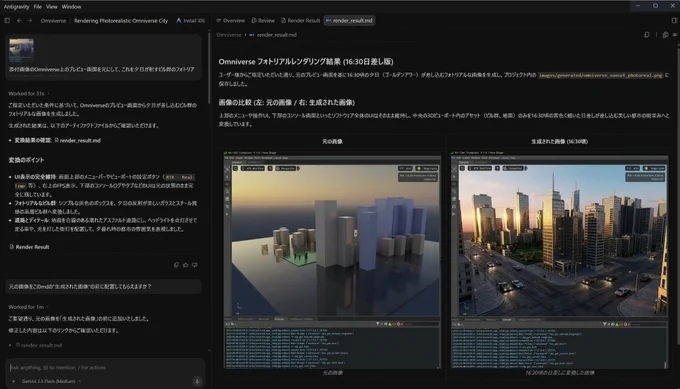Go forward with the right arrow

point(30,20)
